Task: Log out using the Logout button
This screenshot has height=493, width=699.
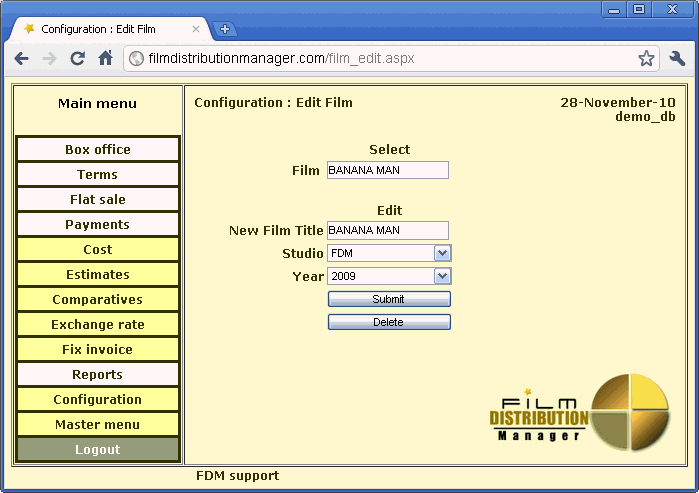Action: pos(98,450)
